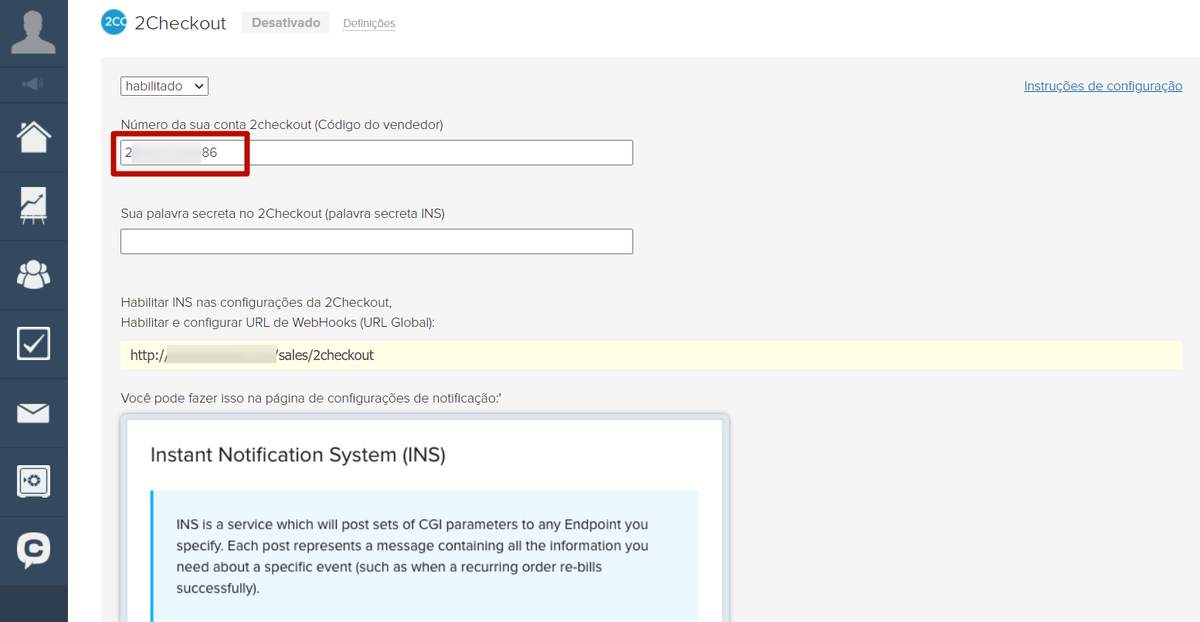Image resolution: width=1200 pixels, height=622 pixels.
Task: Open the user profile avatar icon
Action: coord(33,31)
